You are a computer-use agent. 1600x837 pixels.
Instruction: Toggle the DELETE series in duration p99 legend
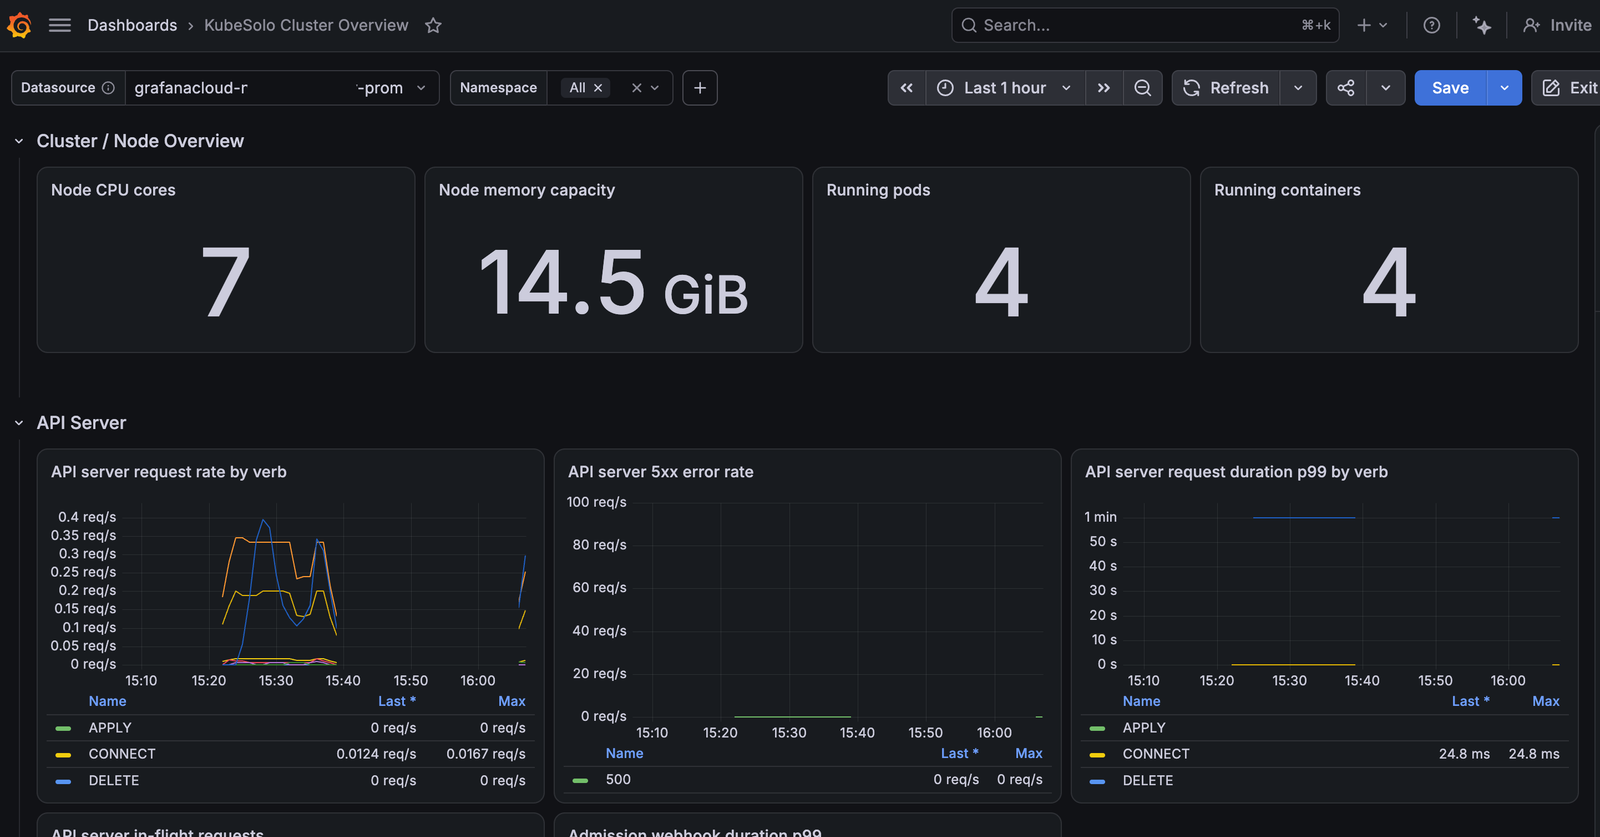tap(1148, 780)
